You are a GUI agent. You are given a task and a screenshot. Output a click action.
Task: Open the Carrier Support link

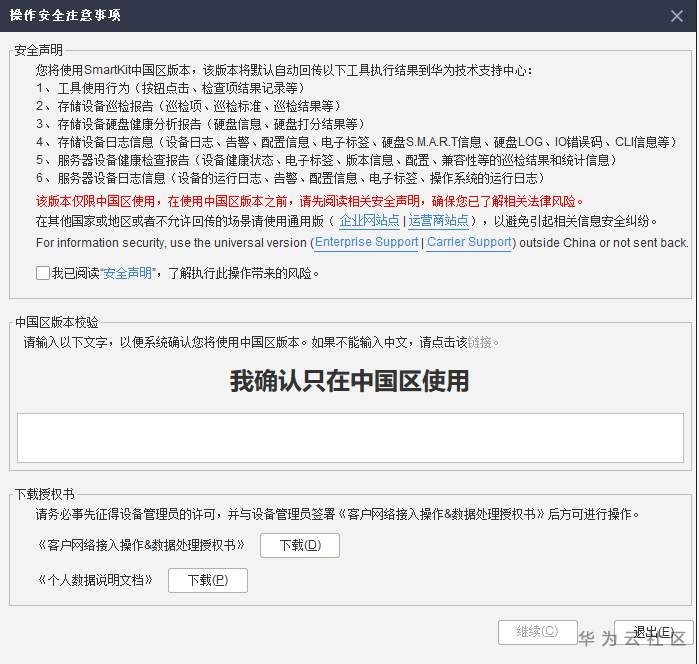pyautogui.click(x=469, y=242)
